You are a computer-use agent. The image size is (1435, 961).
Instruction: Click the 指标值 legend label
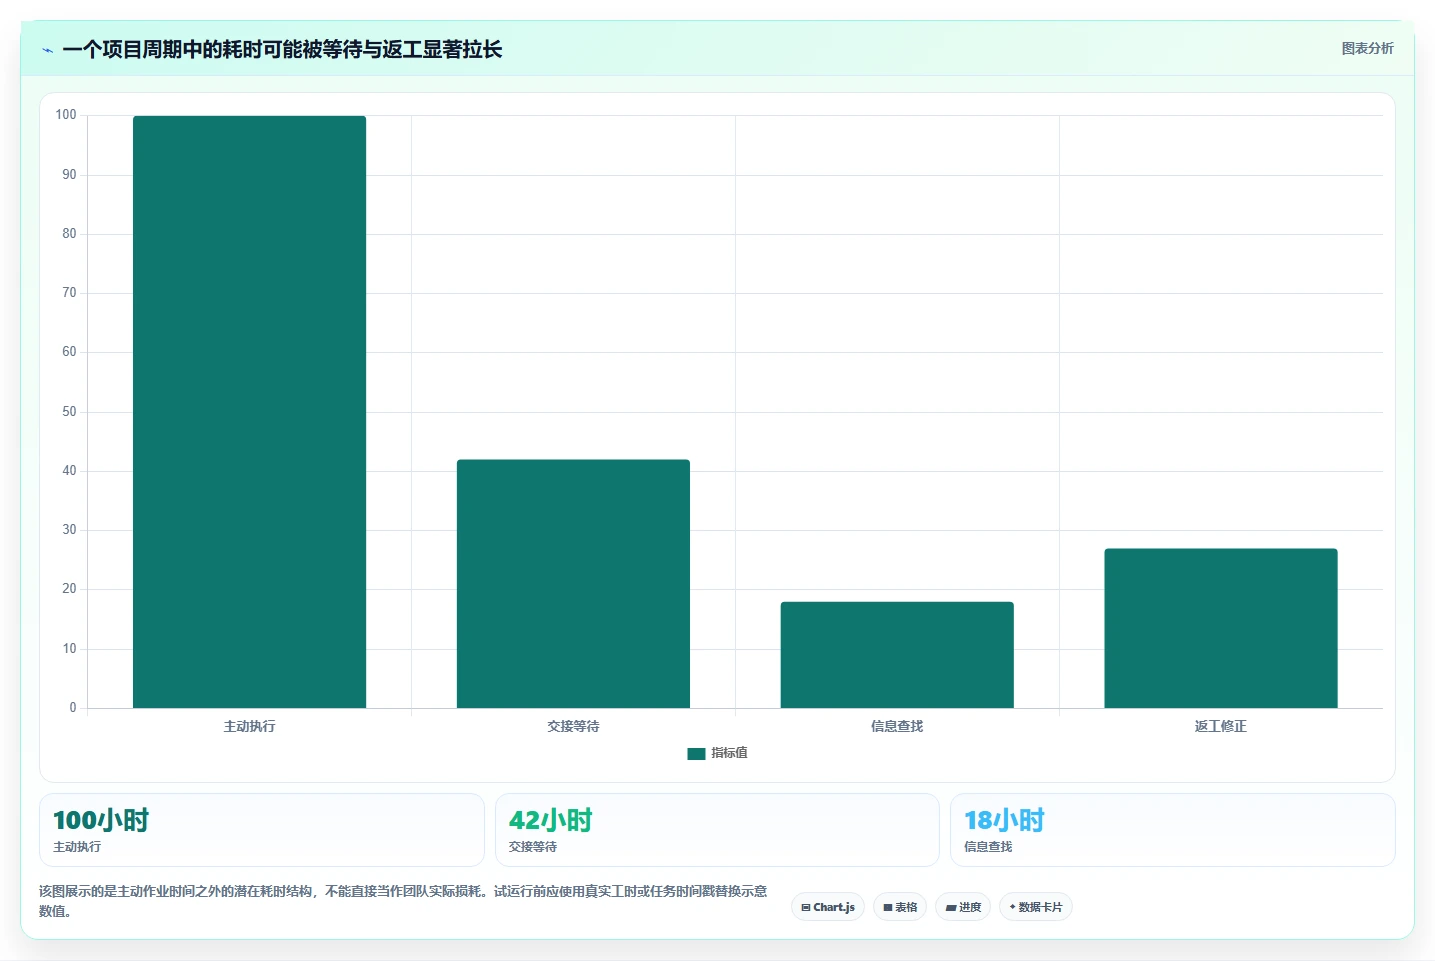pyautogui.click(x=729, y=753)
